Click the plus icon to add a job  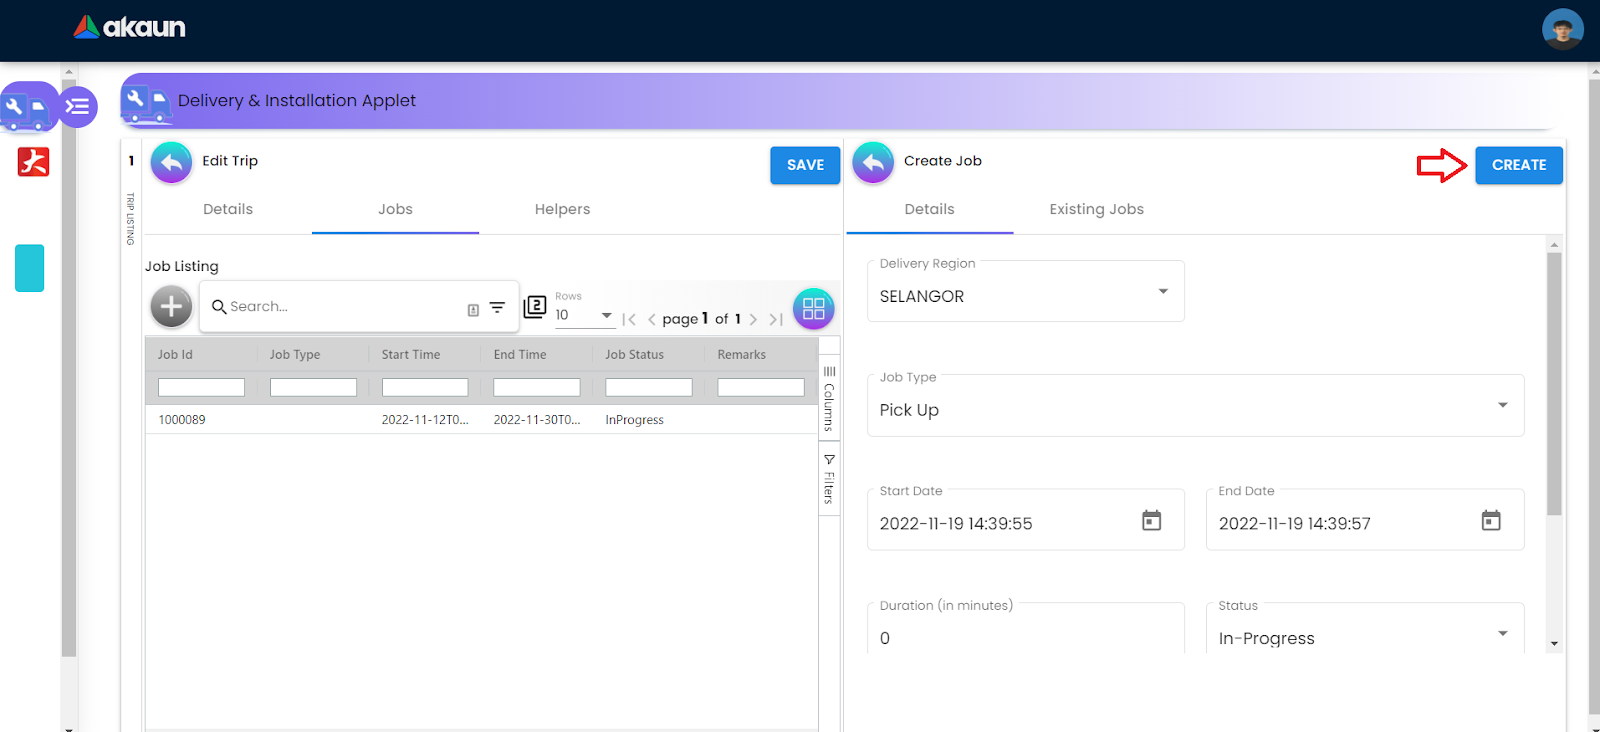click(171, 306)
